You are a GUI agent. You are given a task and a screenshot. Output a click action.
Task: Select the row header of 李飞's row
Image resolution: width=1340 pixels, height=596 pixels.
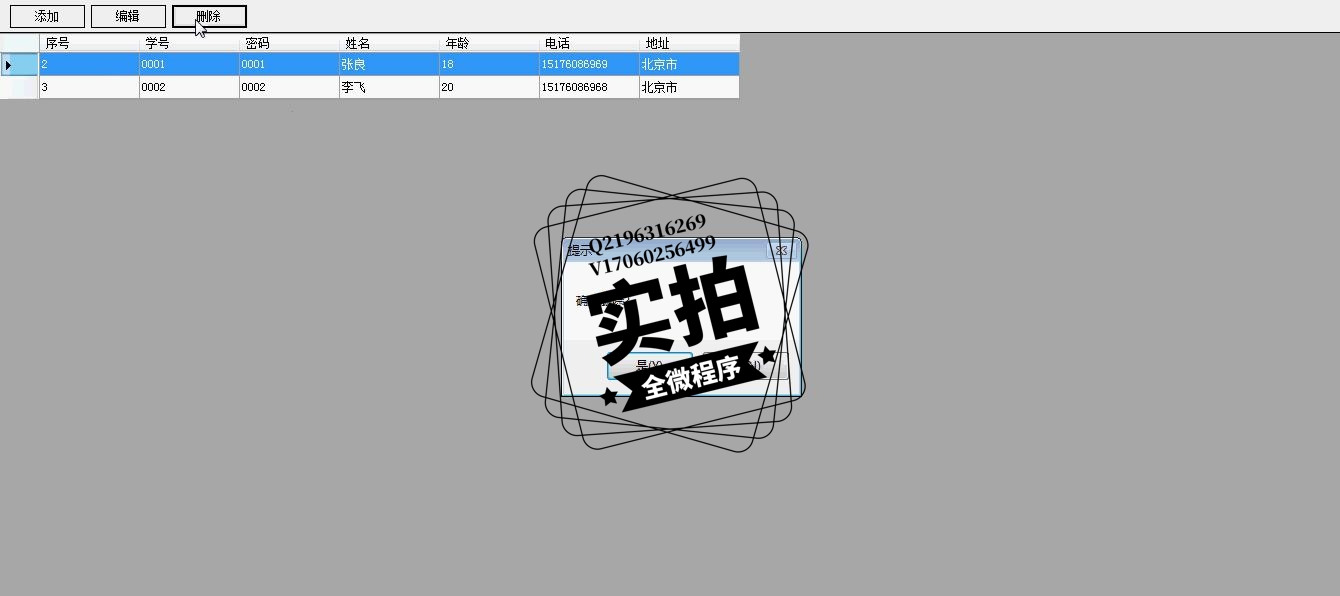click(19, 87)
